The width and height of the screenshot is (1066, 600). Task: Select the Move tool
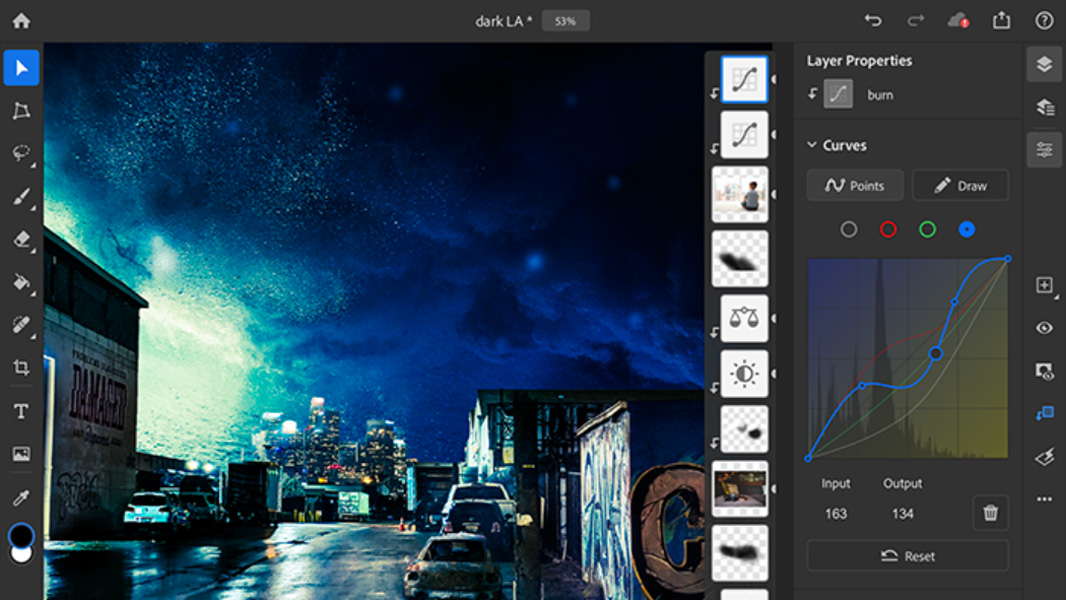click(x=21, y=68)
